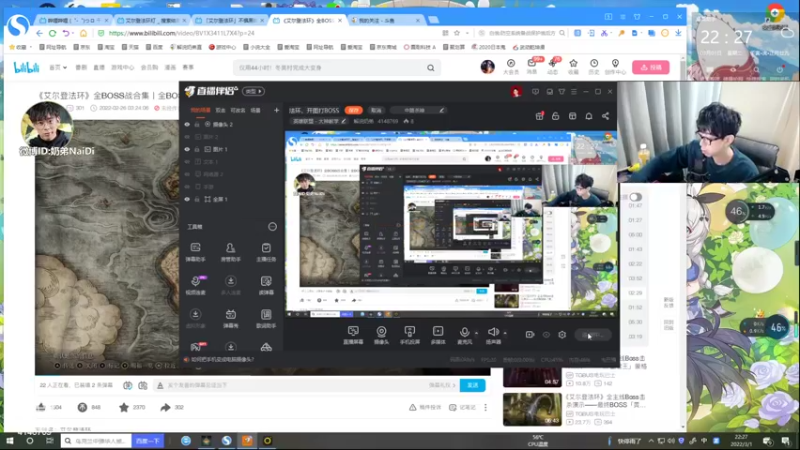
Task: Click browser refresh button
Action: [53, 33]
